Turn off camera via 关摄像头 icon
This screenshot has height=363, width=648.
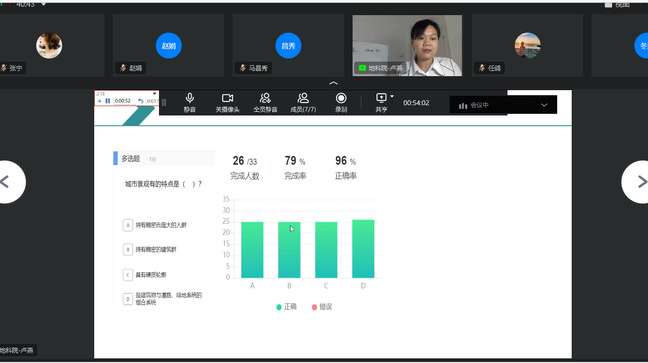(x=227, y=103)
